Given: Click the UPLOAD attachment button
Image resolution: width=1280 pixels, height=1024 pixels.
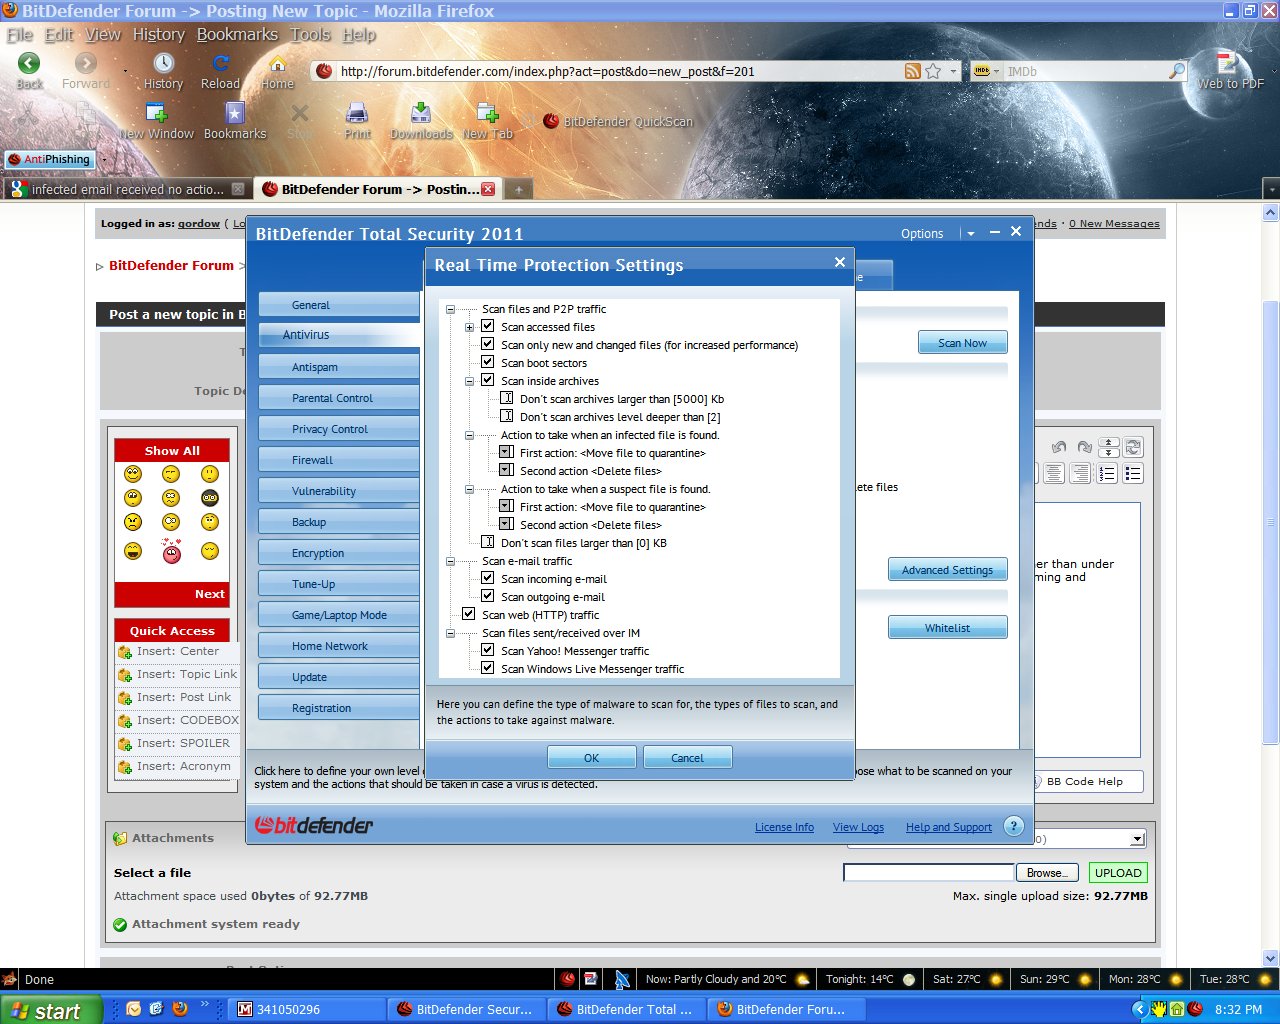Looking at the screenshot, I should pos(1118,872).
